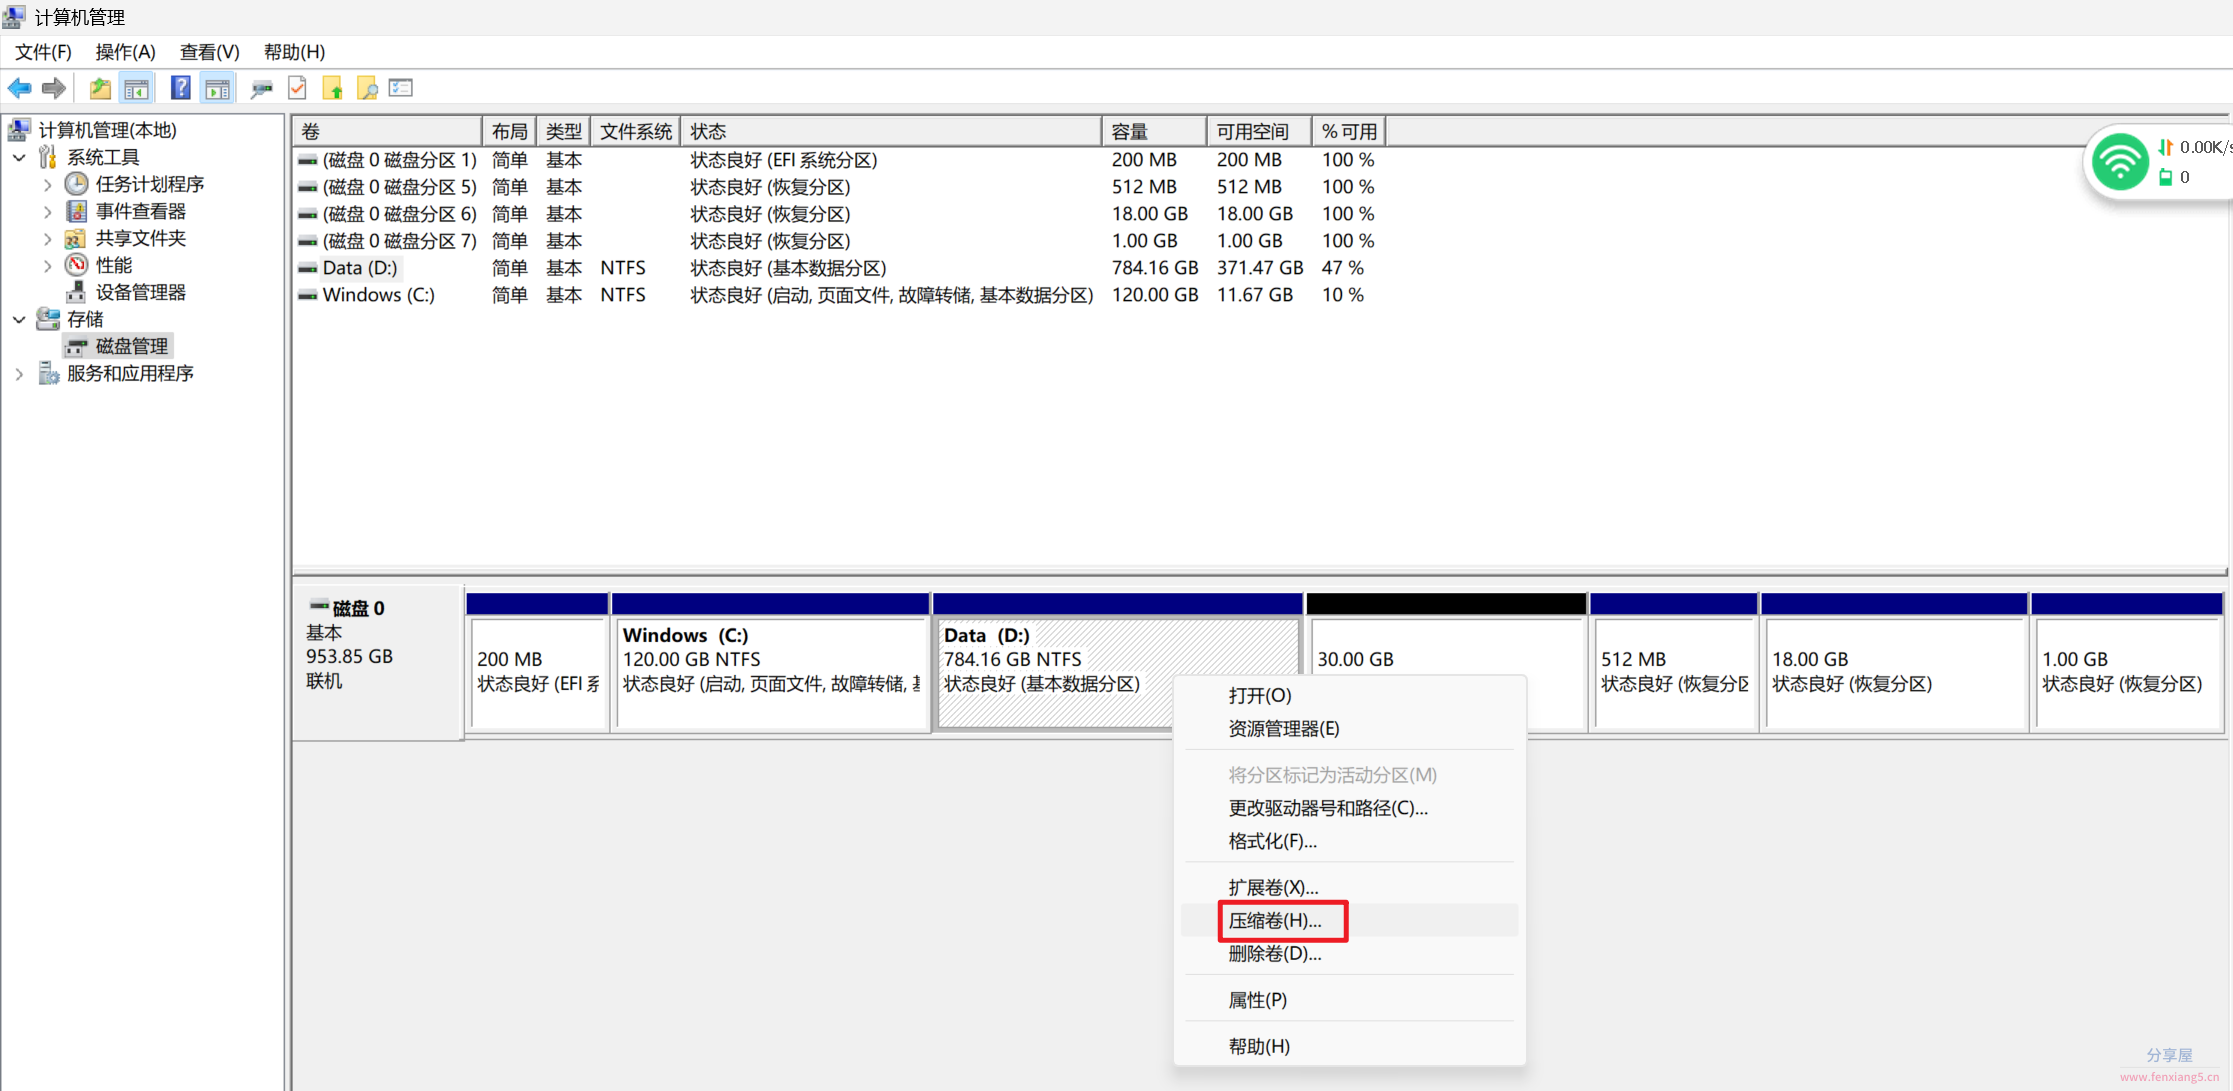Choose 格式化(F)... from context menu

[x=1349, y=841]
